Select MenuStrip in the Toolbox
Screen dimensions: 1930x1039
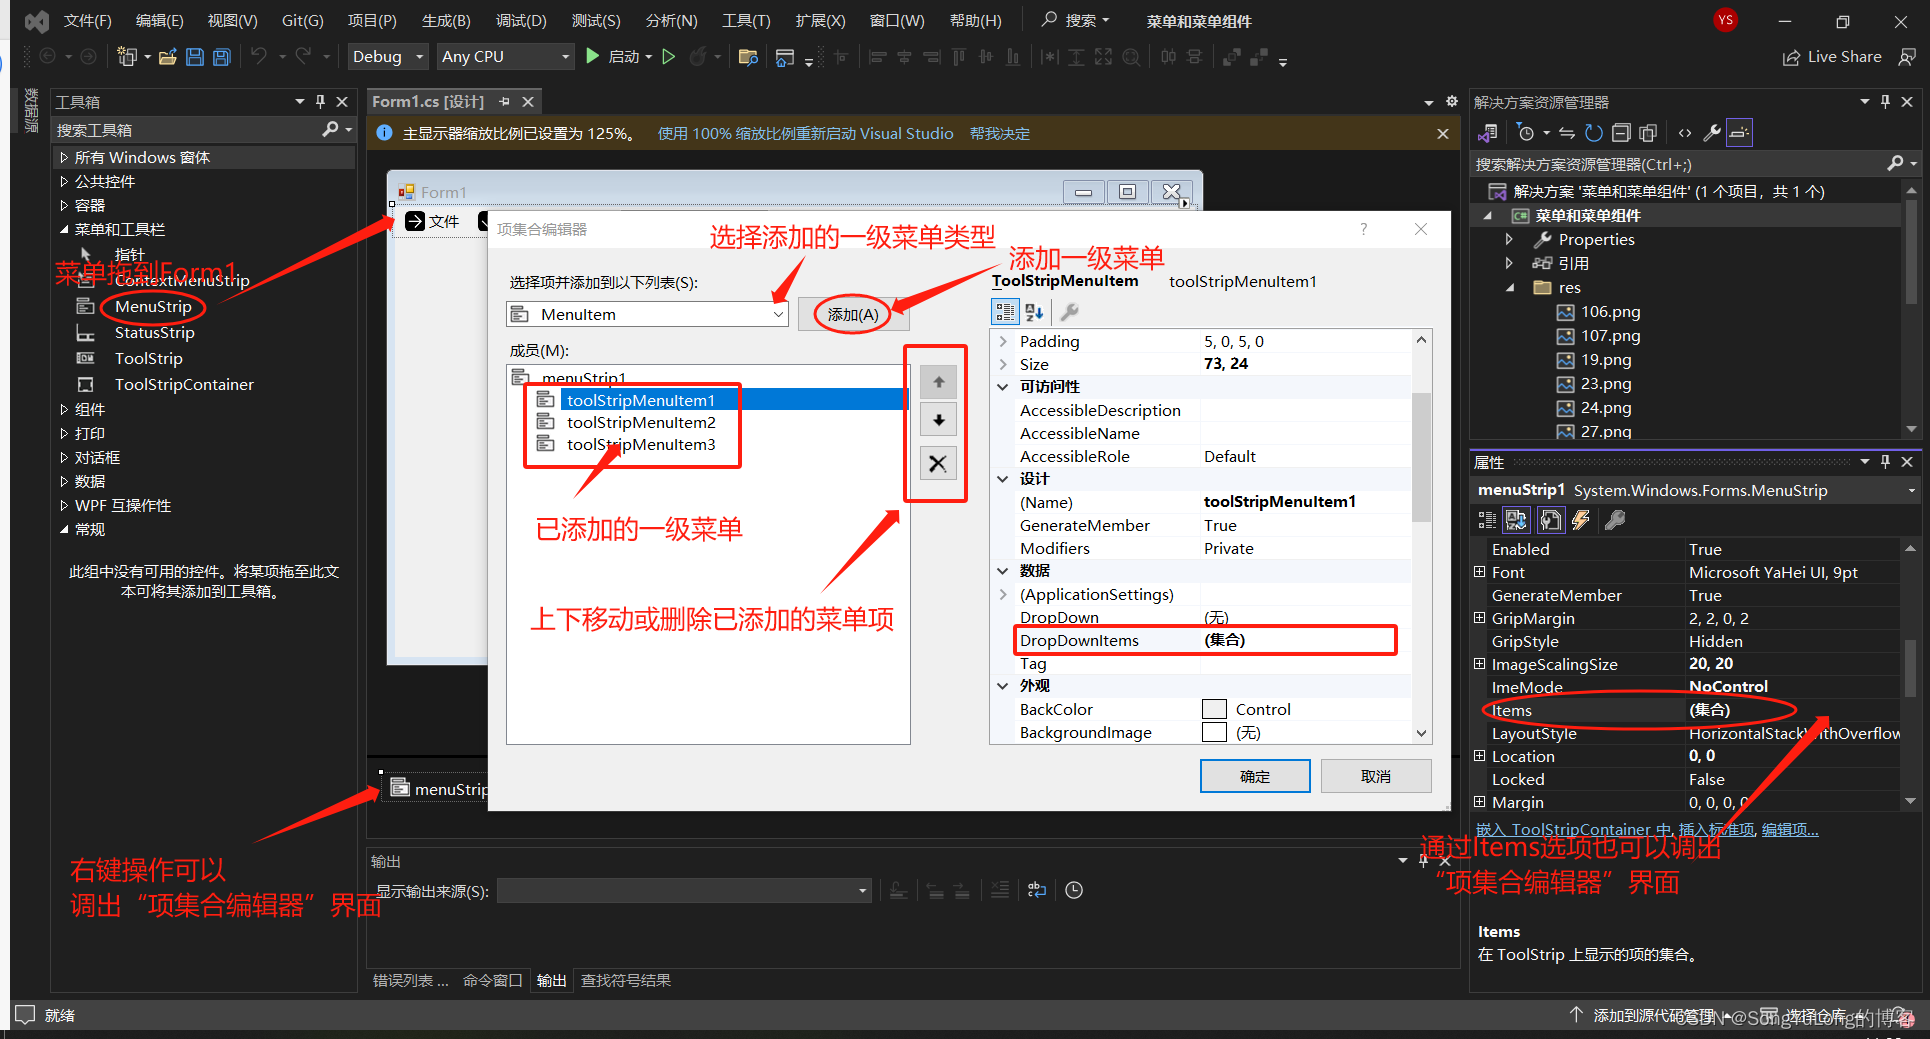153,306
